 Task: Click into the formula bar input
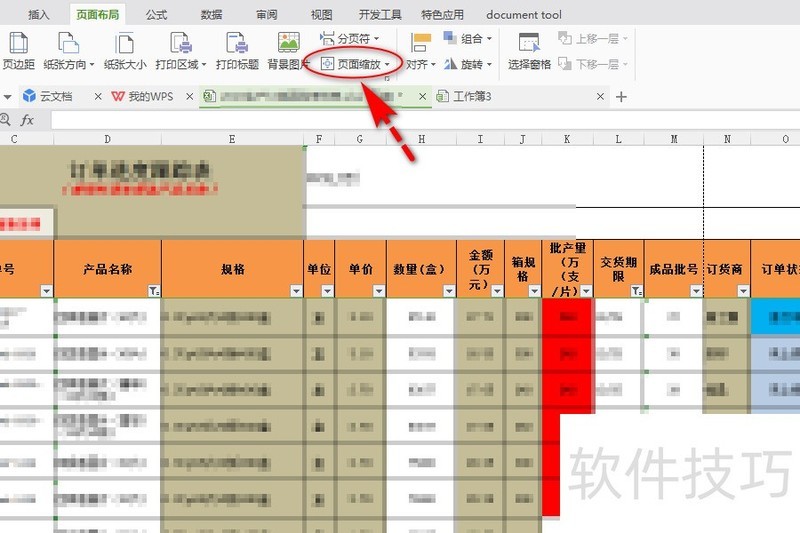coord(425,120)
